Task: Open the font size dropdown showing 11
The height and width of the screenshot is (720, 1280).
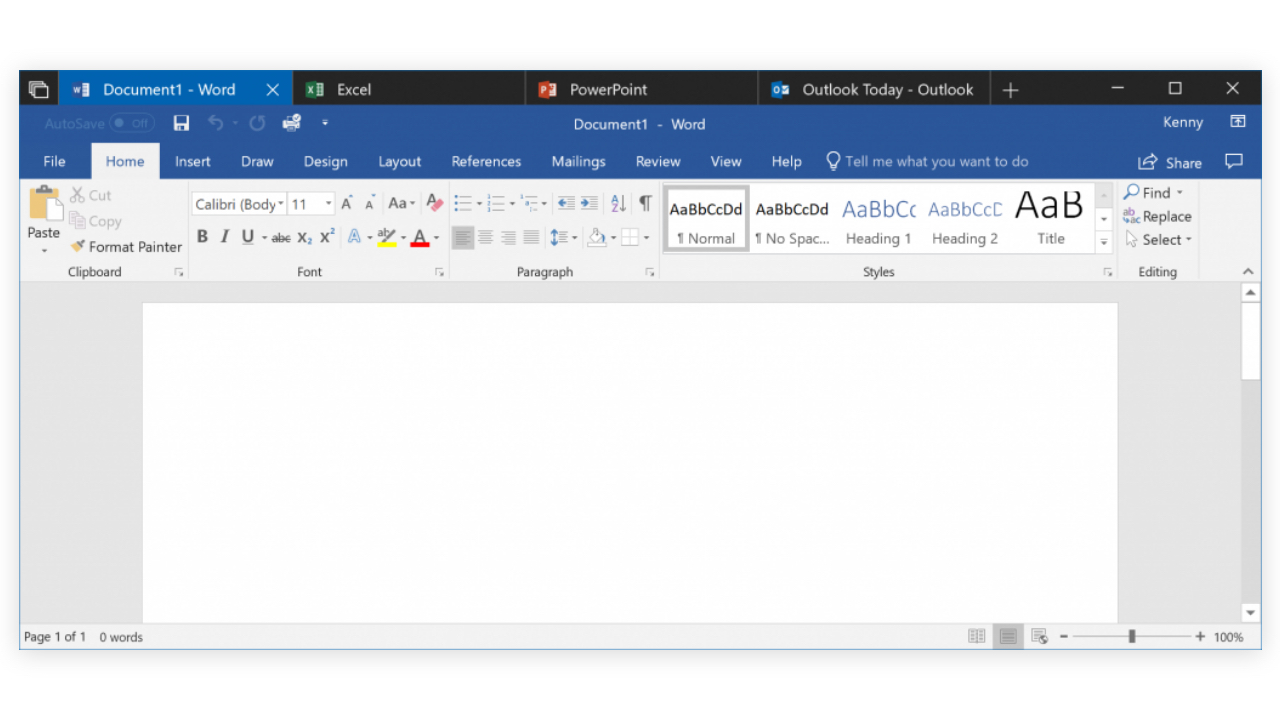Action: pos(312,204)
